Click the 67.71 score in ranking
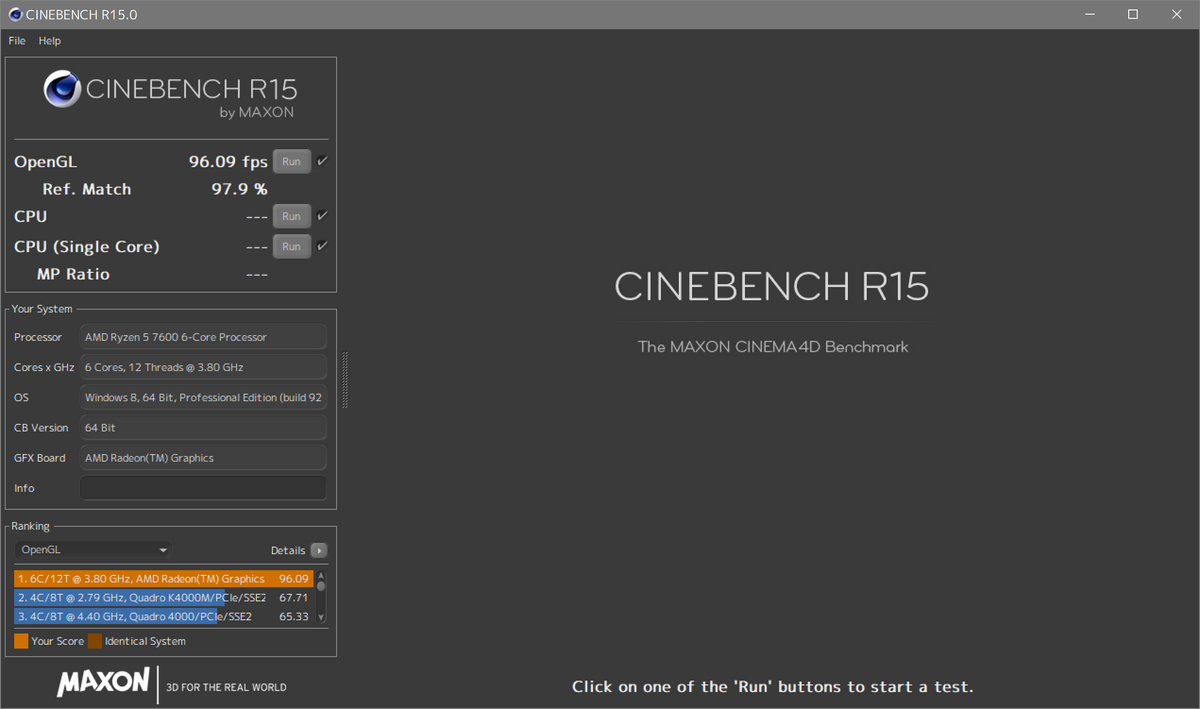1200x709 pixels. tap(293, 597)
